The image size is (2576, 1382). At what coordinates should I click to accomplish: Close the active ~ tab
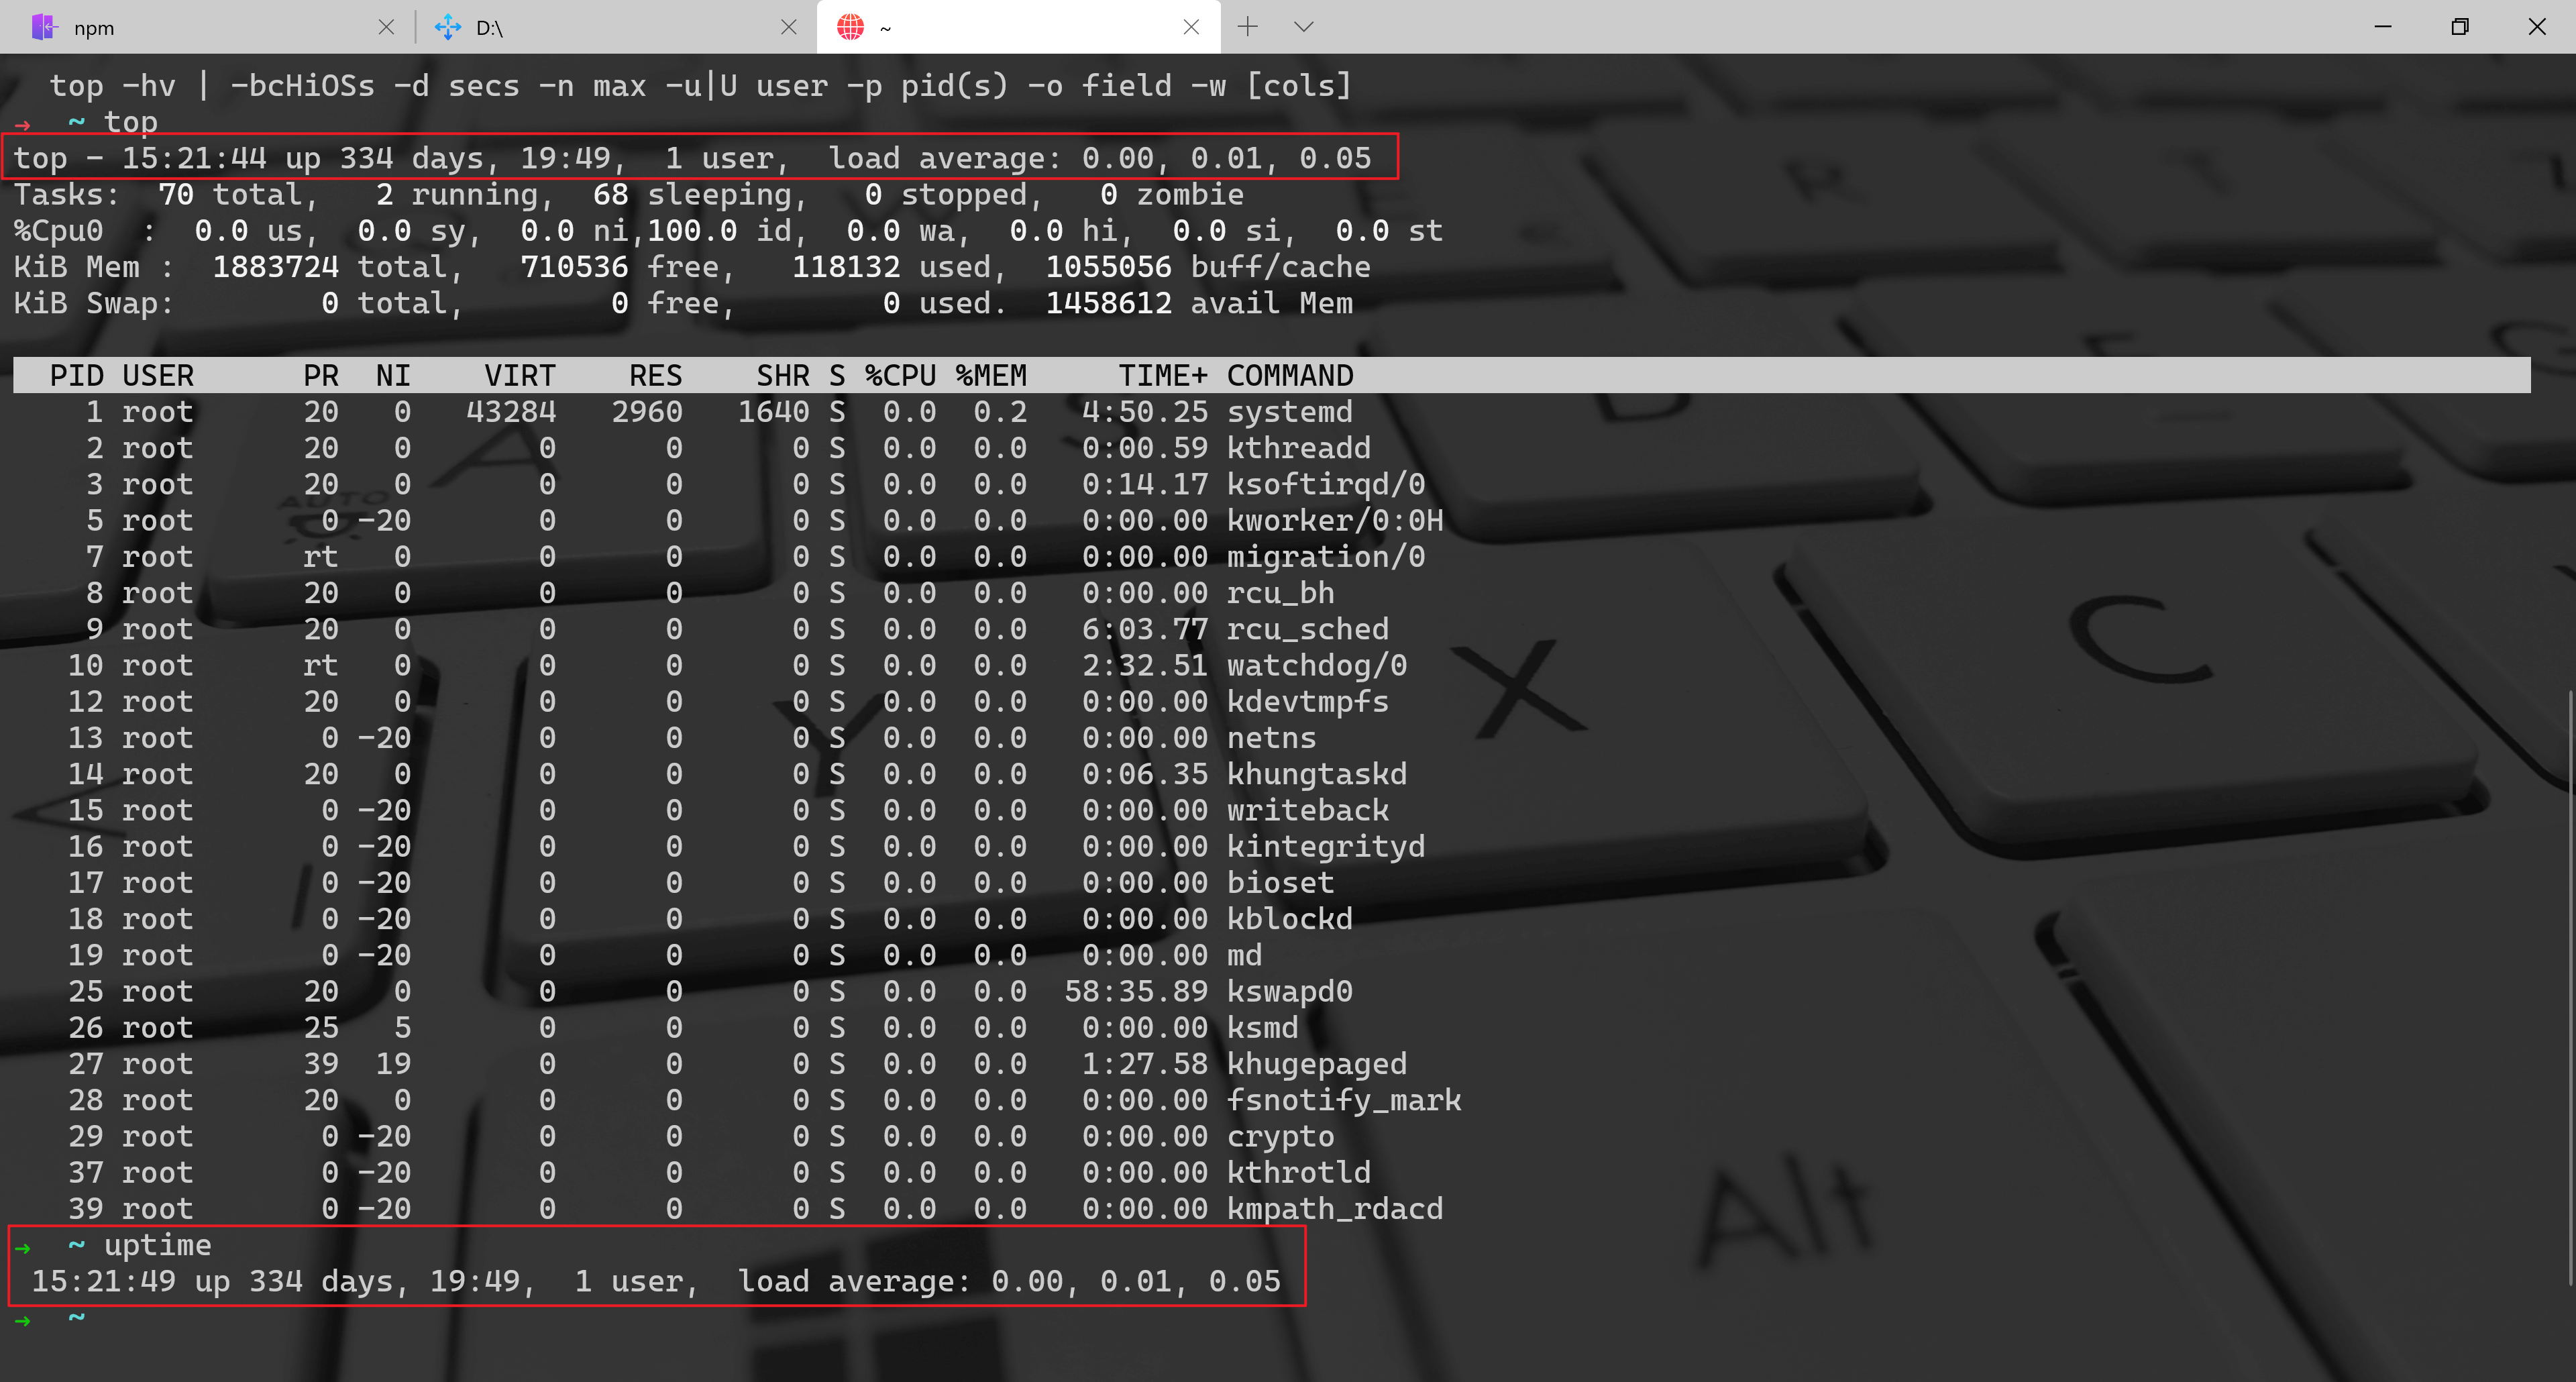1190,27
